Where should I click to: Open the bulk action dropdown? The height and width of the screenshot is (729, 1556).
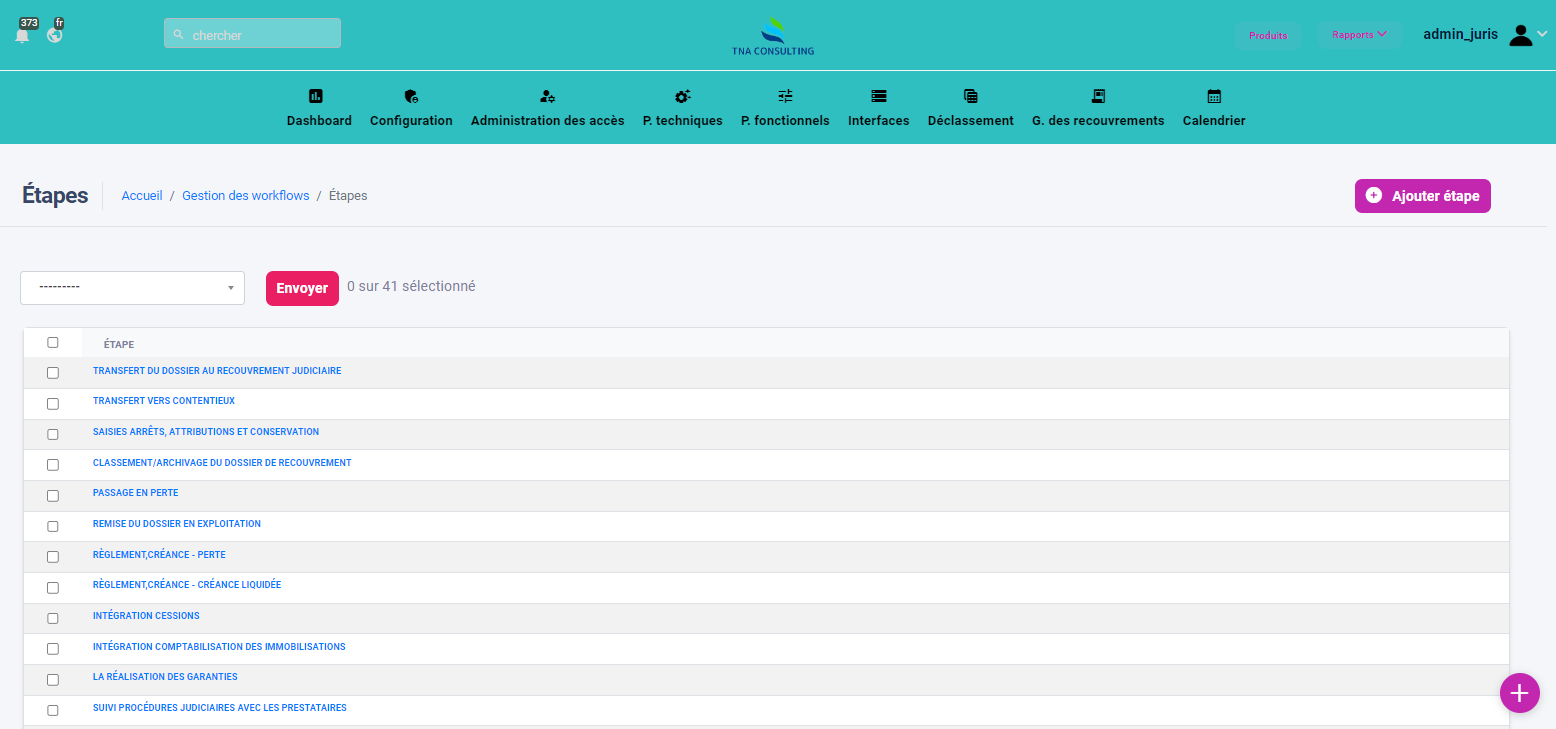pos(132,288)
